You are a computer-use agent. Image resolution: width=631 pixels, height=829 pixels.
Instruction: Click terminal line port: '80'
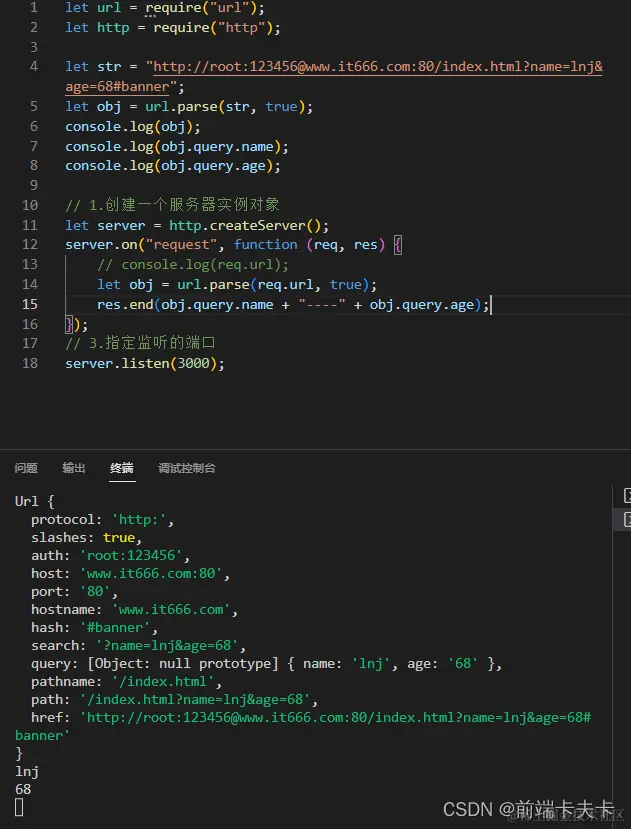tap(75, 592)
